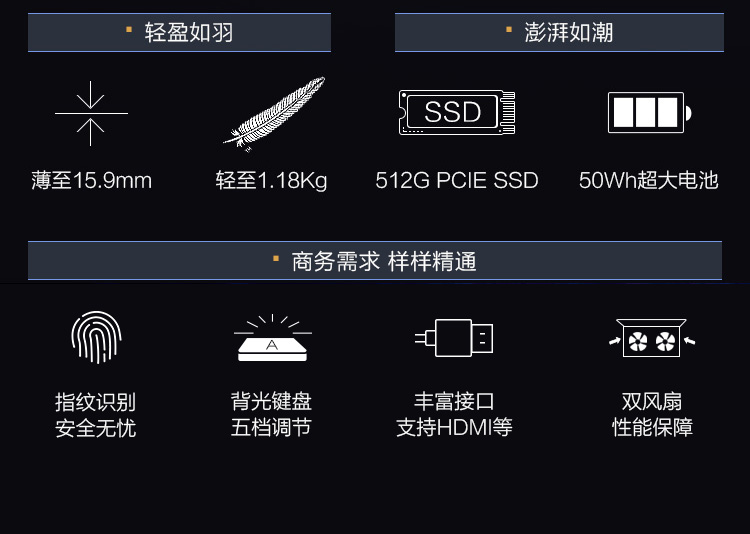The height and width of the screenshot is (534, 750).
Task: Tap the fingerprint recognition icon
Action: coord(96,337)
